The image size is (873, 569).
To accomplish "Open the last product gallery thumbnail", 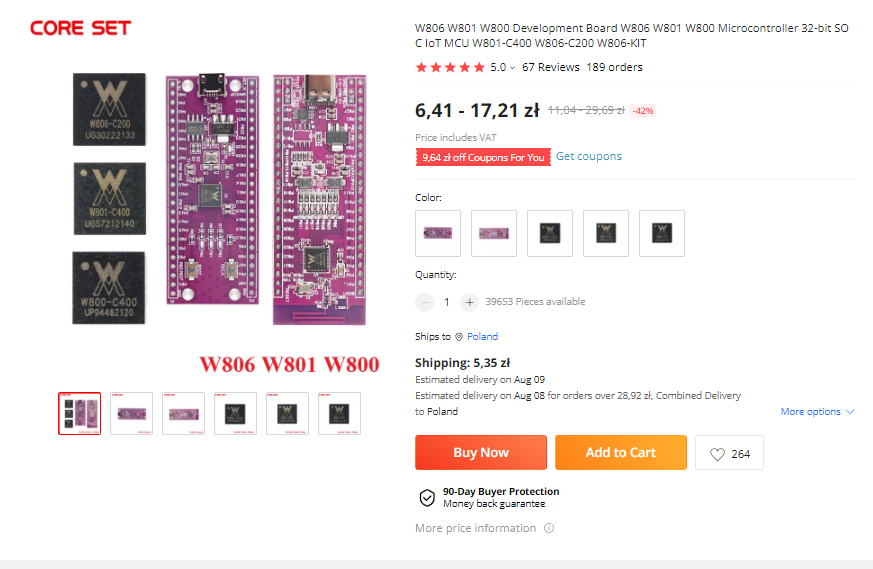I will pyautogui.click(x=339, y=413).
